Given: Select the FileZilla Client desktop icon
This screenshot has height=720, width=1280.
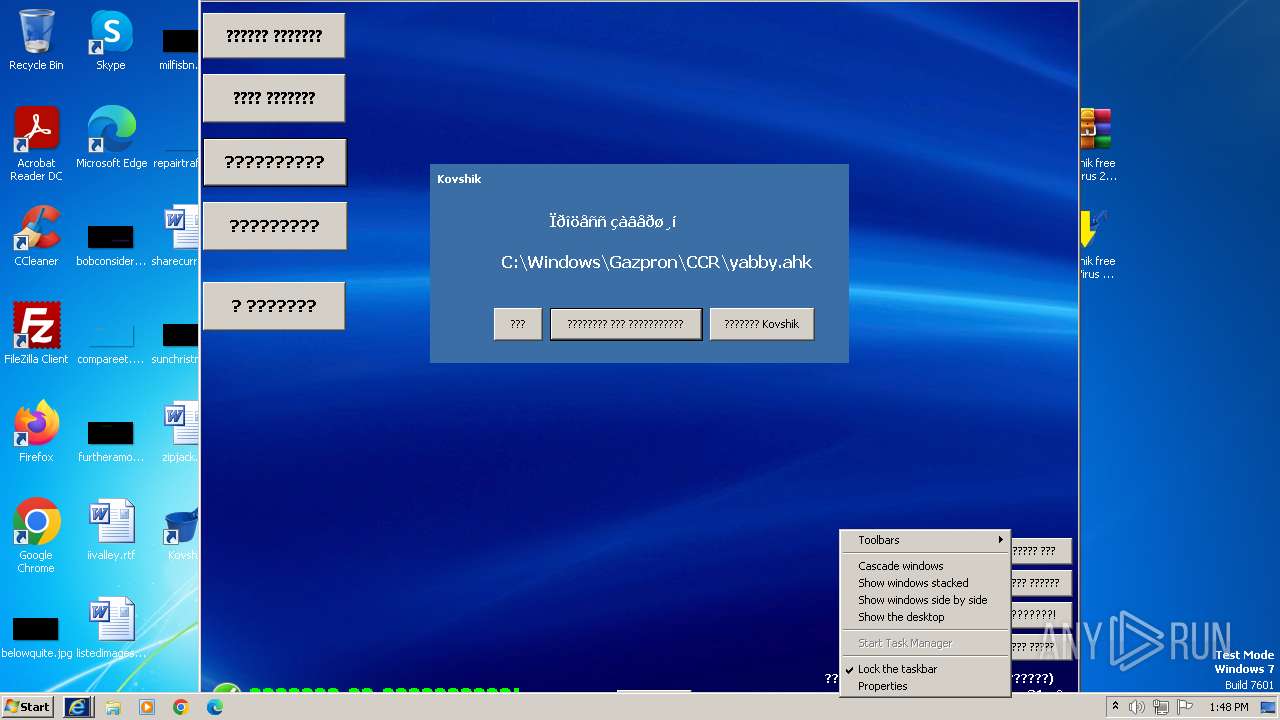Looking at the screenshot, I should tap(36, 334).
